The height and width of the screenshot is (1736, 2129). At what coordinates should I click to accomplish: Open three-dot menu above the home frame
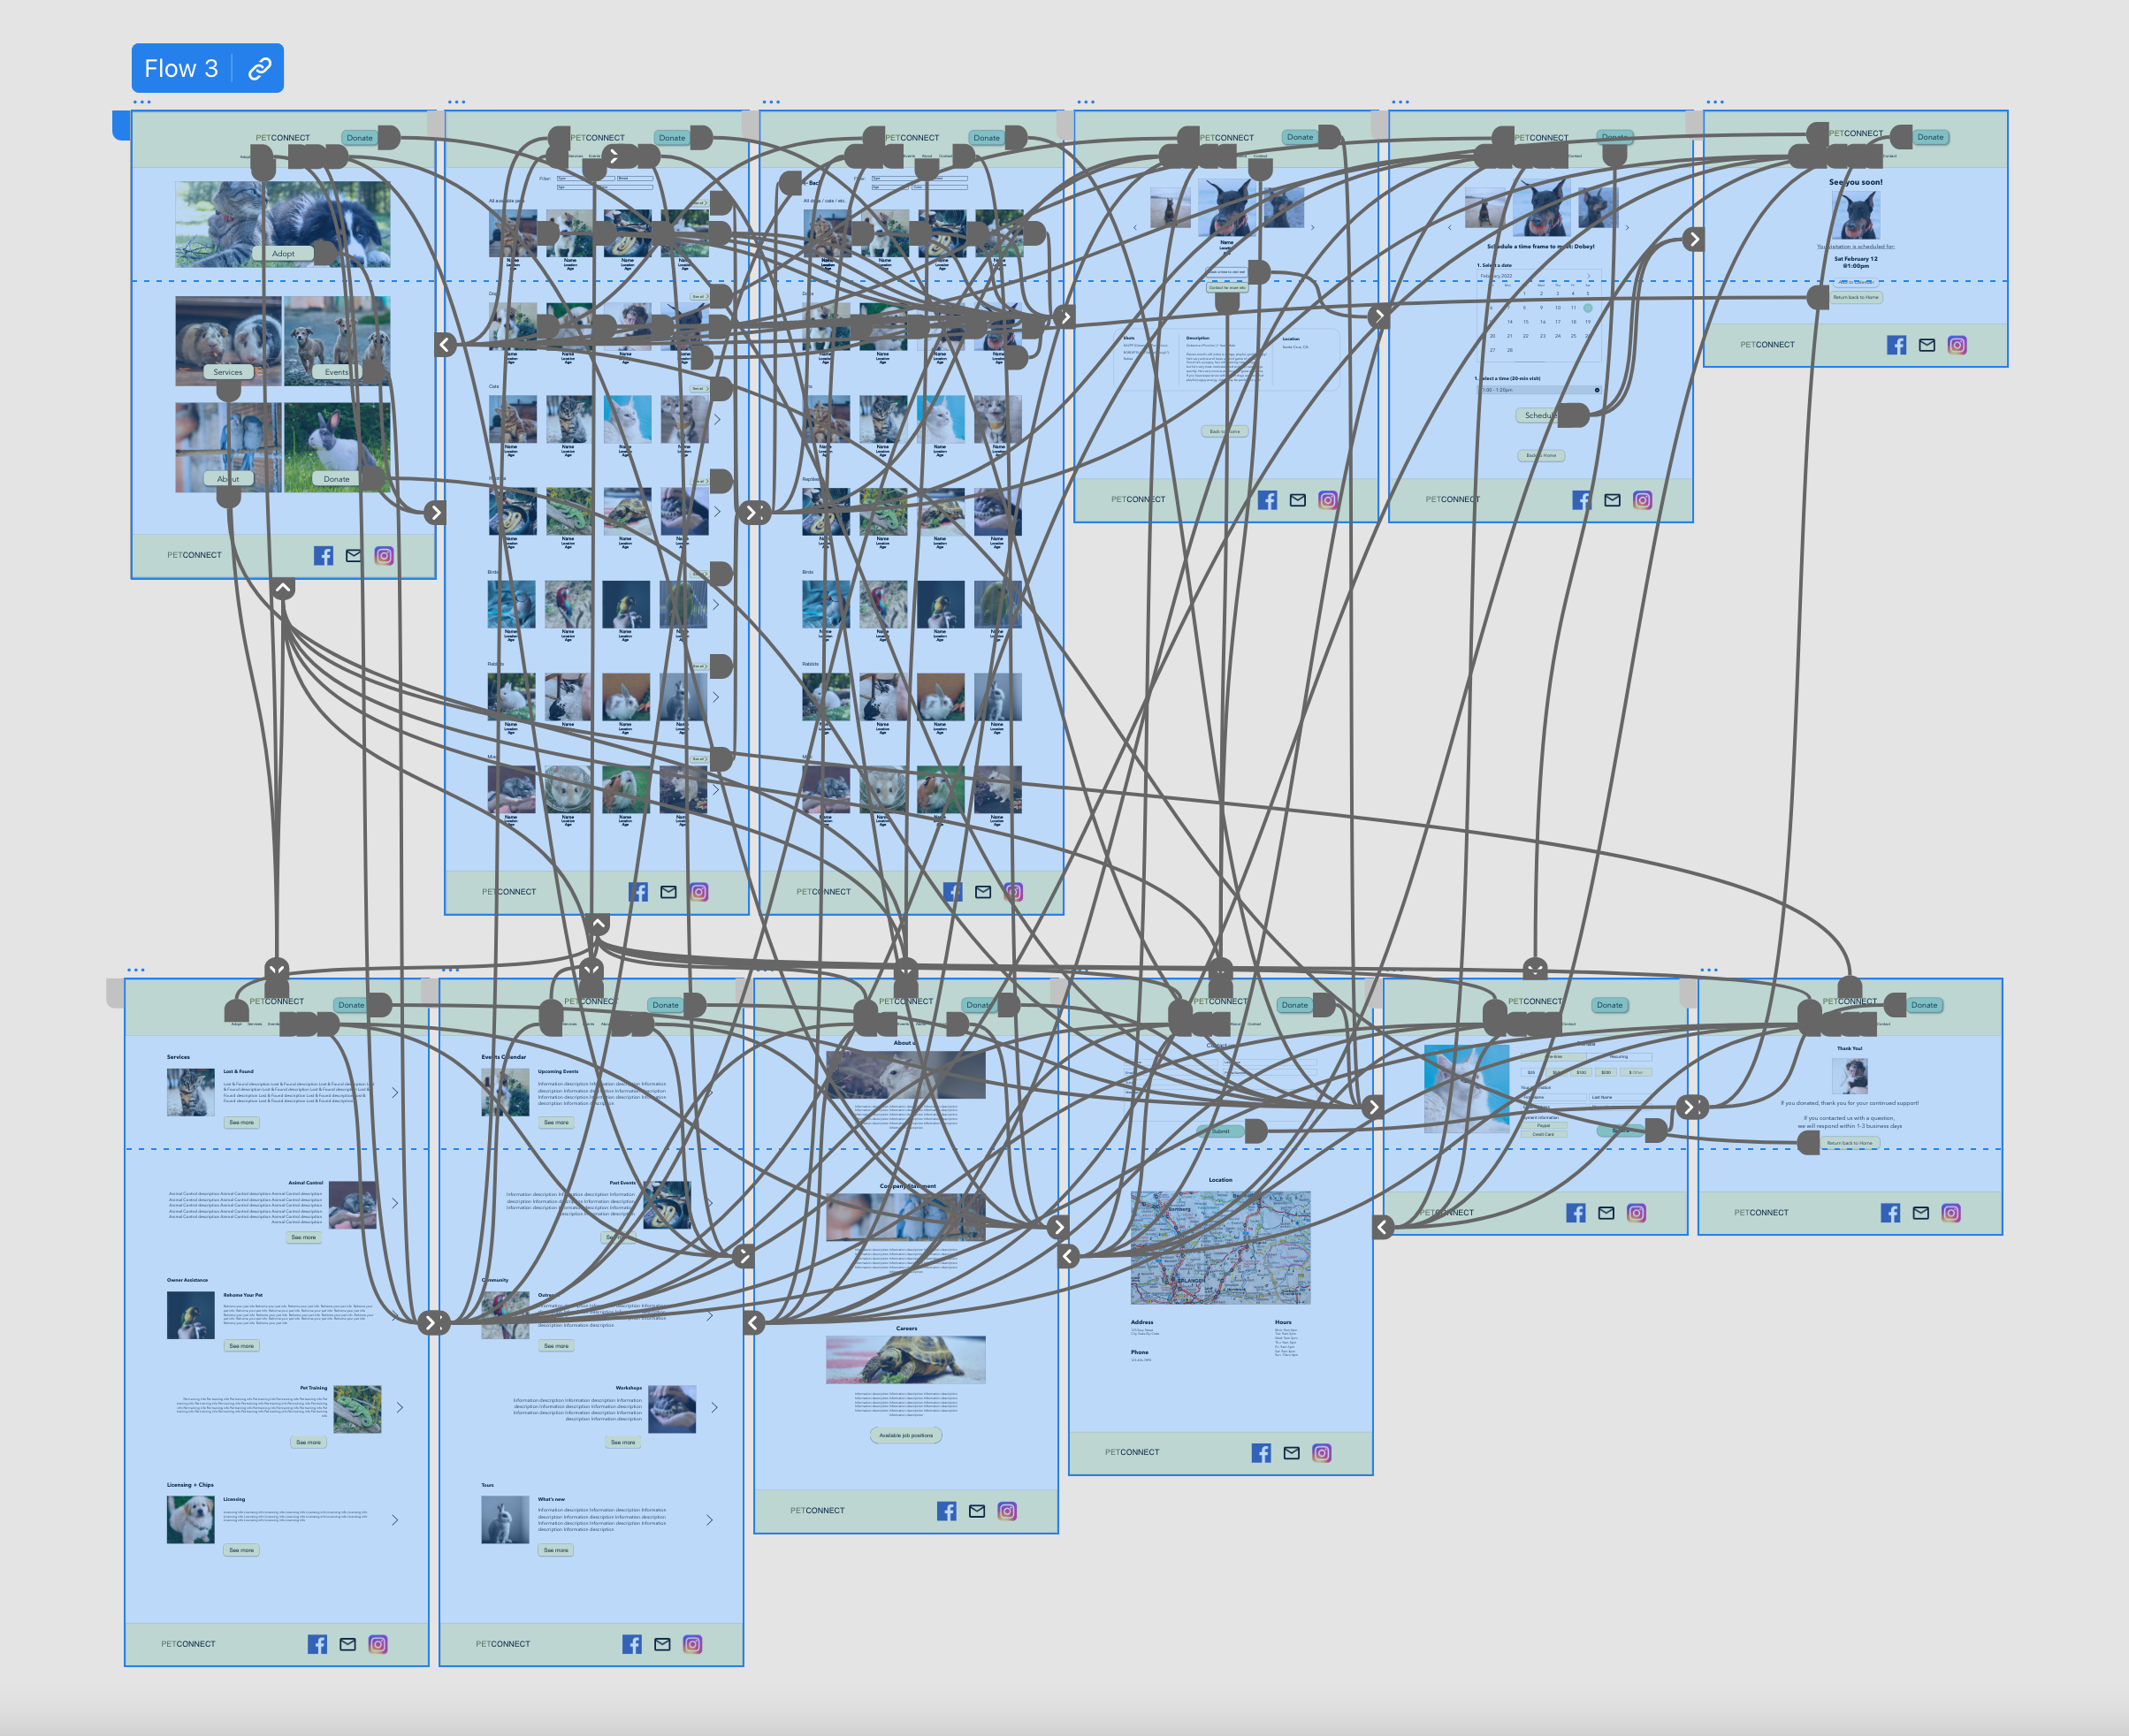(142, 102)
